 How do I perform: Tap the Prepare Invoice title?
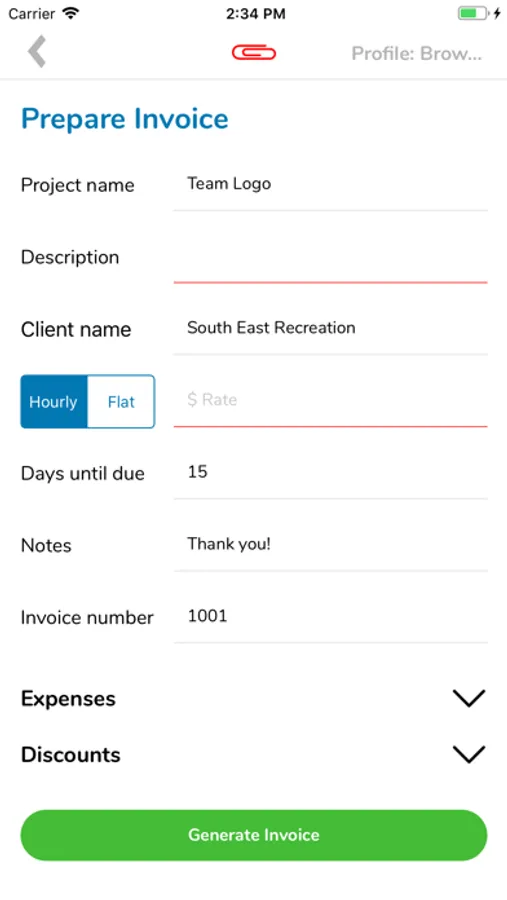point(125,119)
